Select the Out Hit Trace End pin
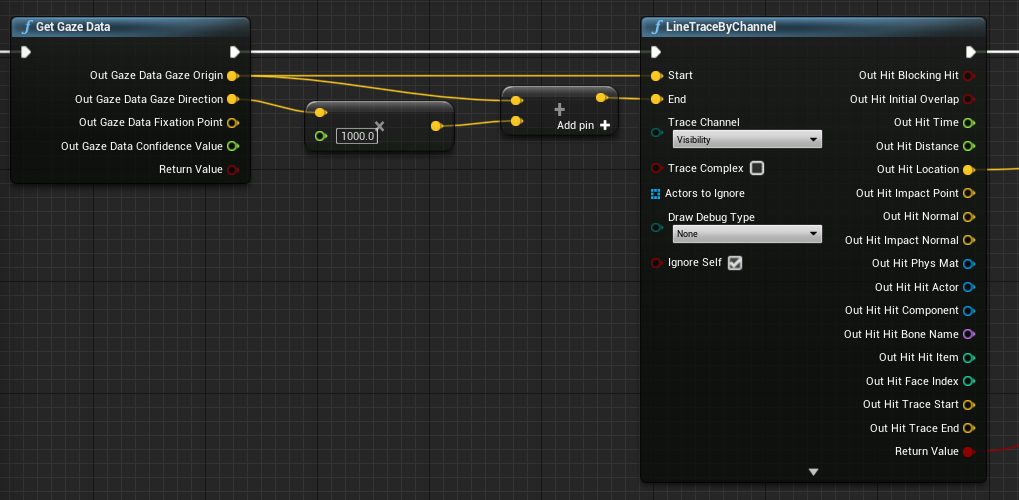This screenshot has height=500, width=1019. pos(968,428)
